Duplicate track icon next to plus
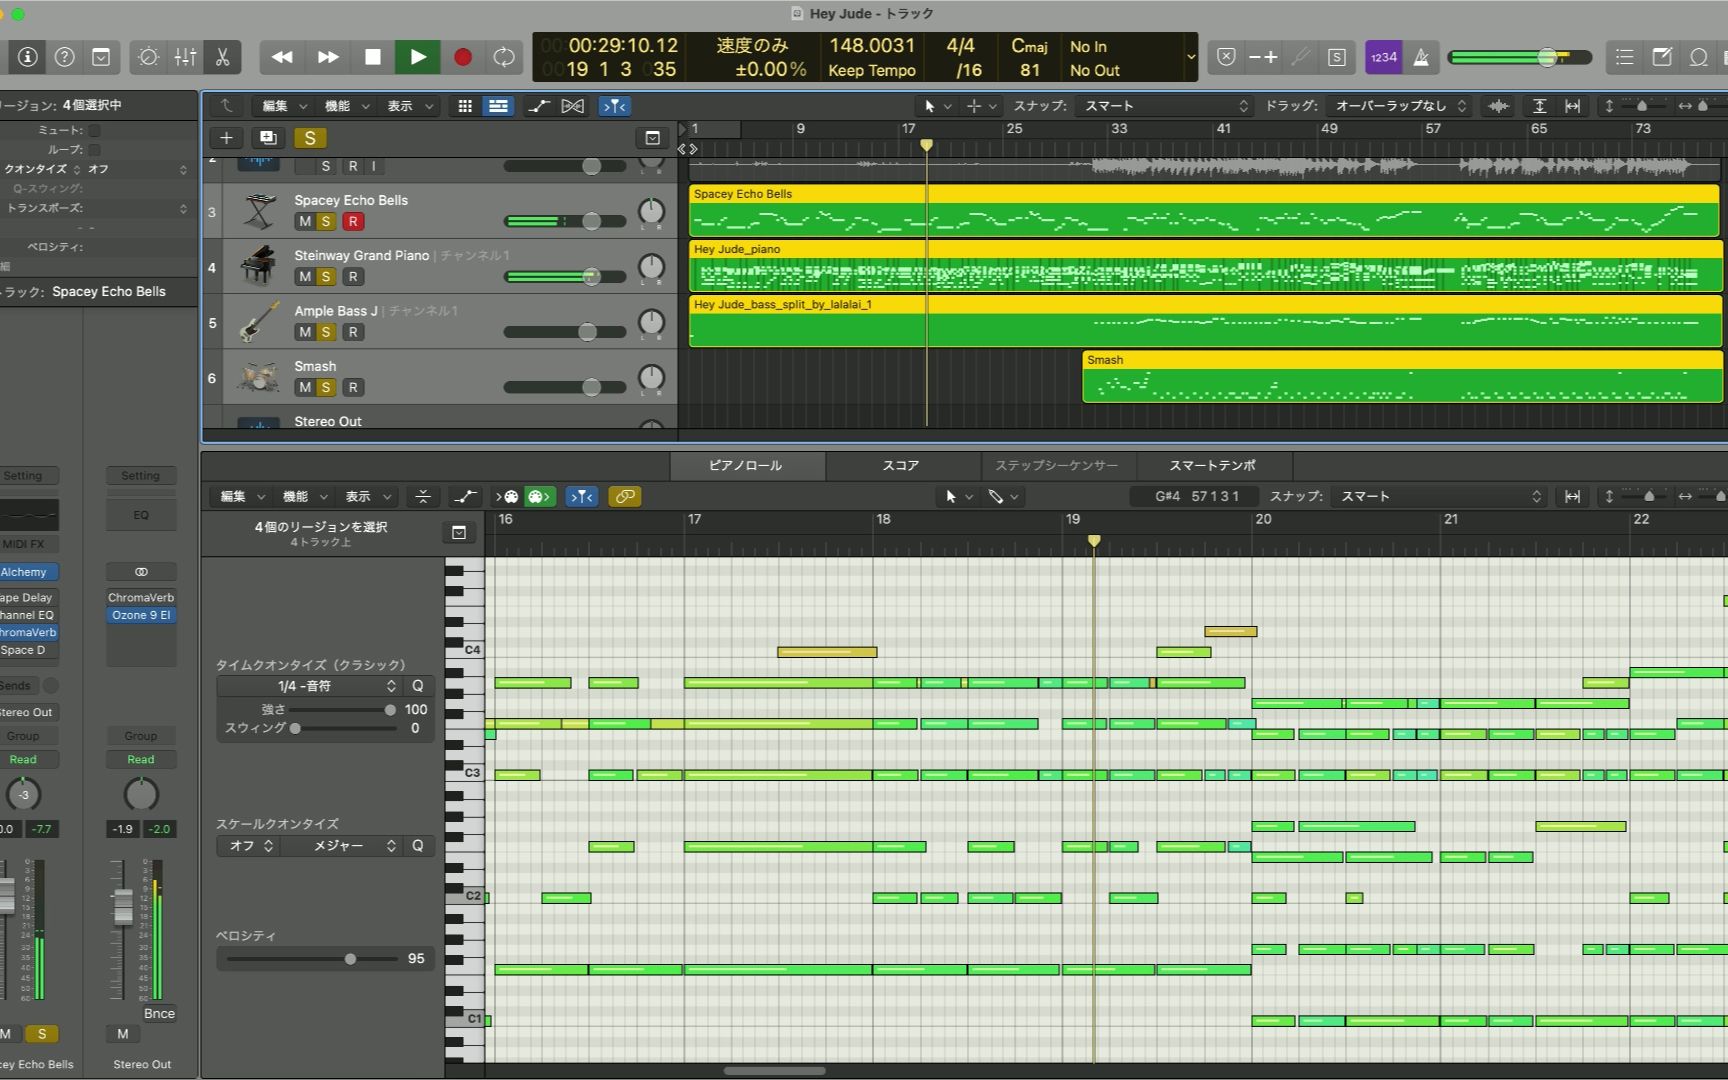Viewport: 1728px width, 1080px height. [x=267, y=138]
